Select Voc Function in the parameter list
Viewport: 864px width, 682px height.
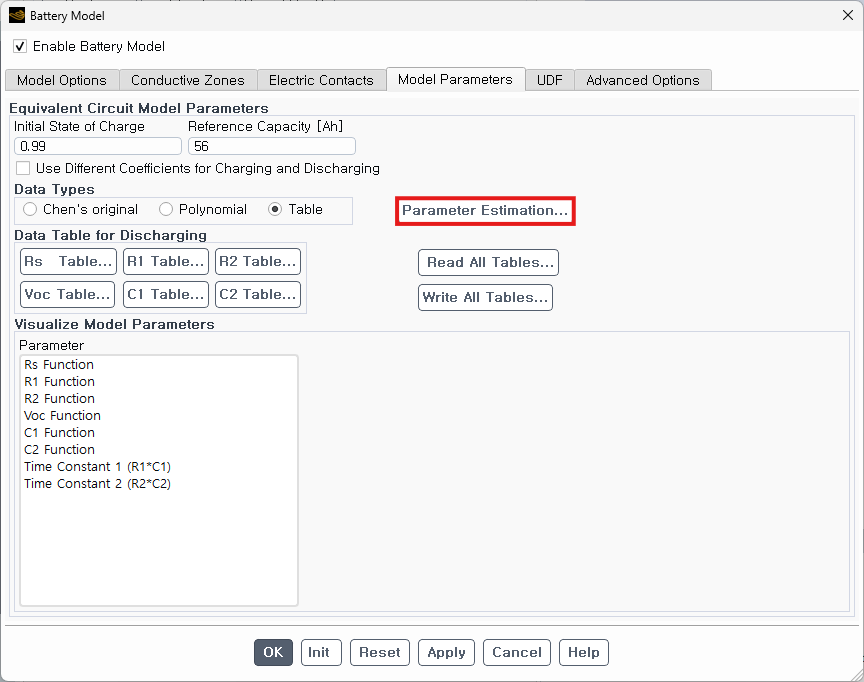coord(62,416)
